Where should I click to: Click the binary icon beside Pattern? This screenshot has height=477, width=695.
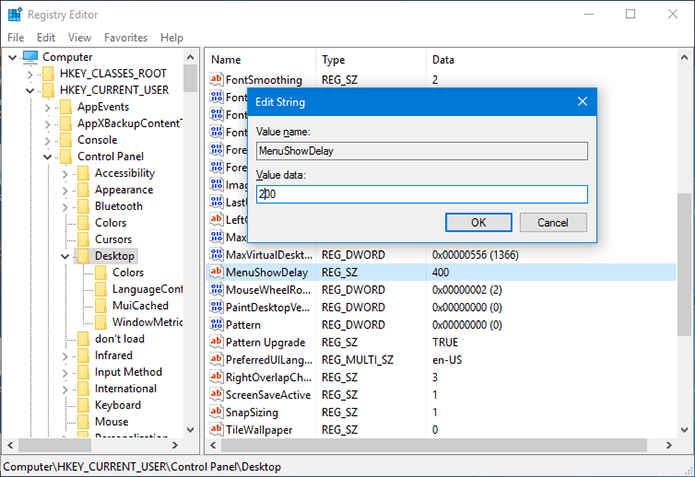tap(216, 325)
